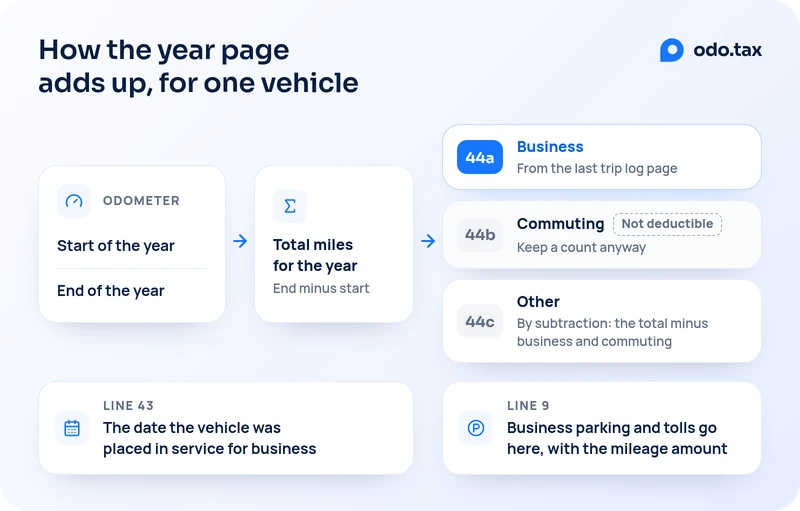
Task: Click the odo.tax brand name
Action: click(728, 50)
